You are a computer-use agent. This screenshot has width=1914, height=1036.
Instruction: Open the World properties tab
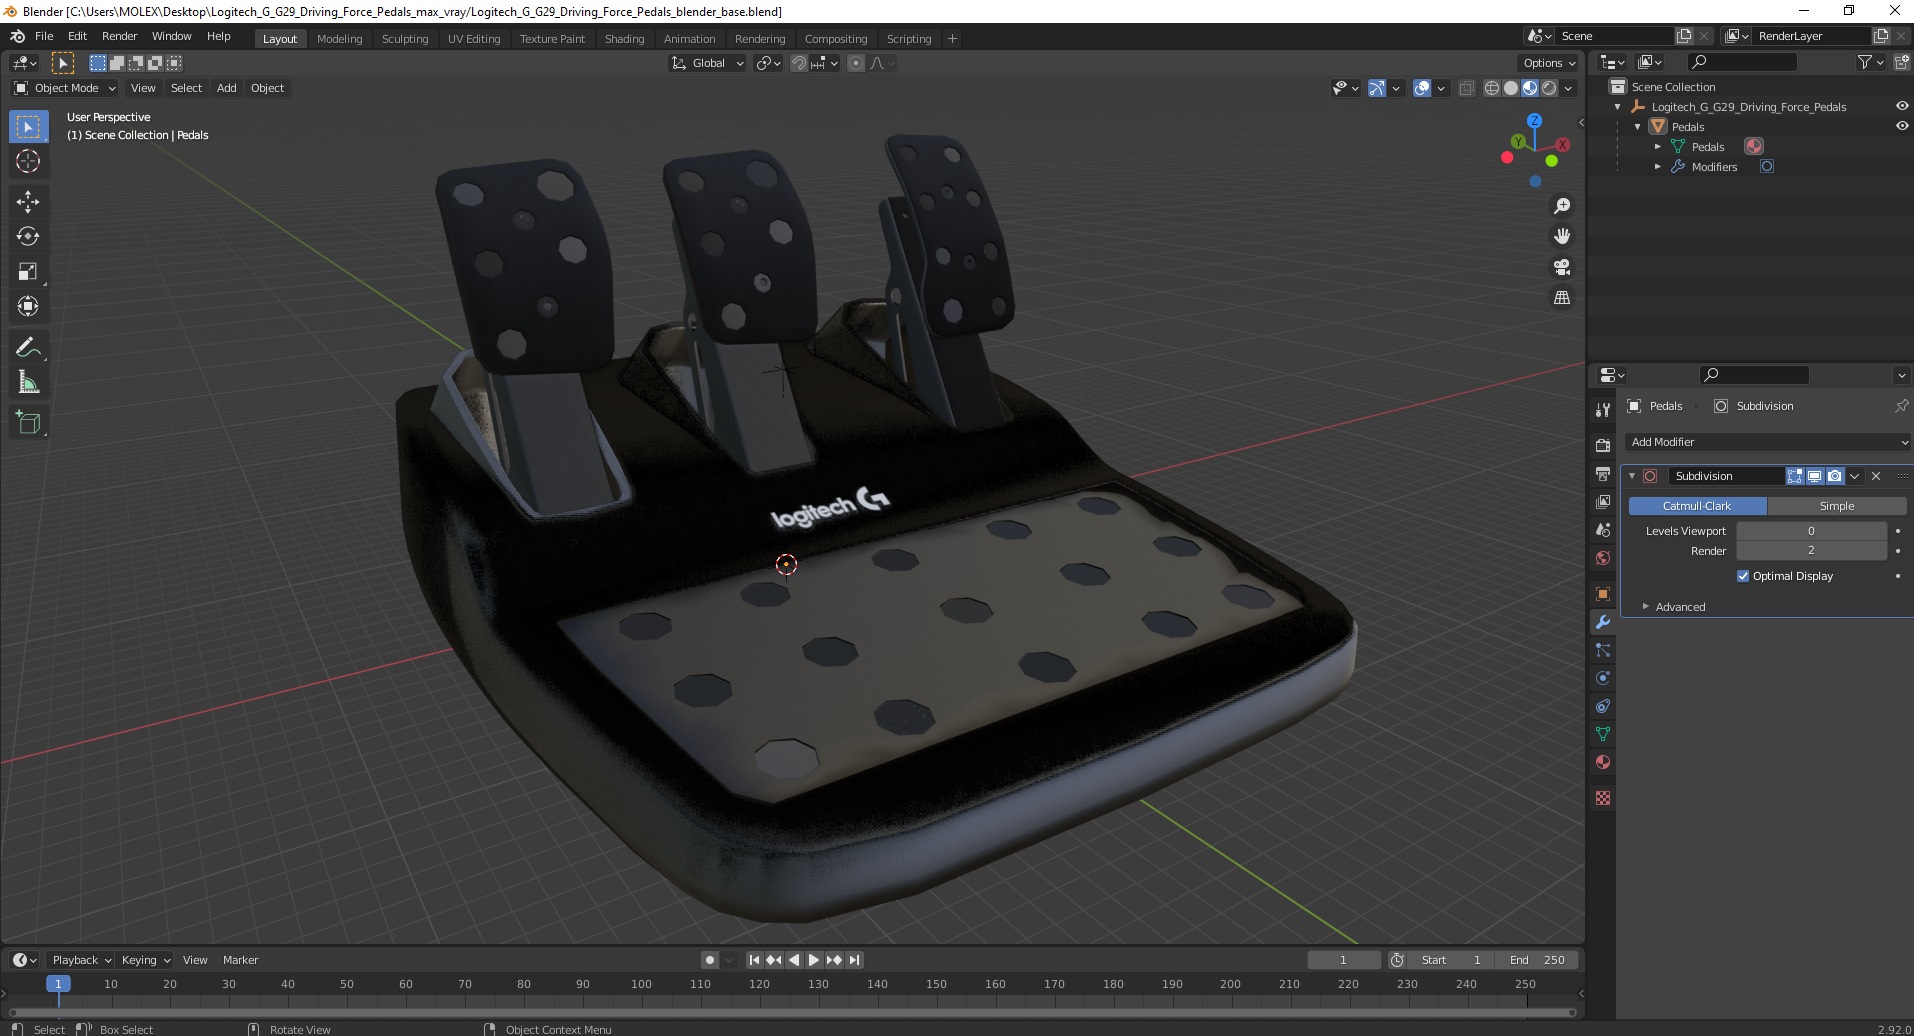click(x=1603, y=558)
